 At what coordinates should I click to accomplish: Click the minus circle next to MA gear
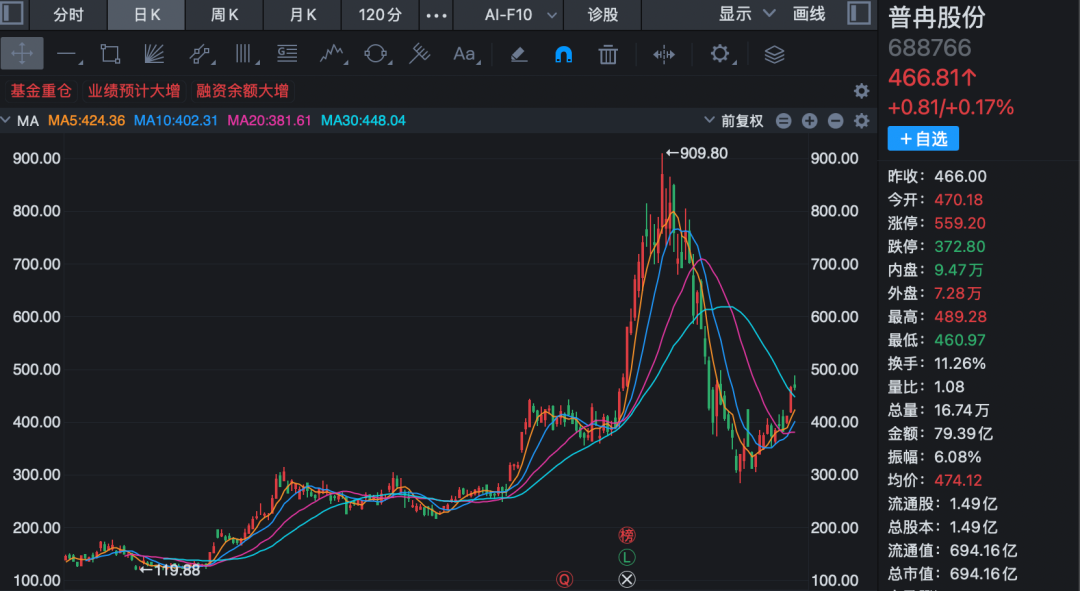point(835,121)
